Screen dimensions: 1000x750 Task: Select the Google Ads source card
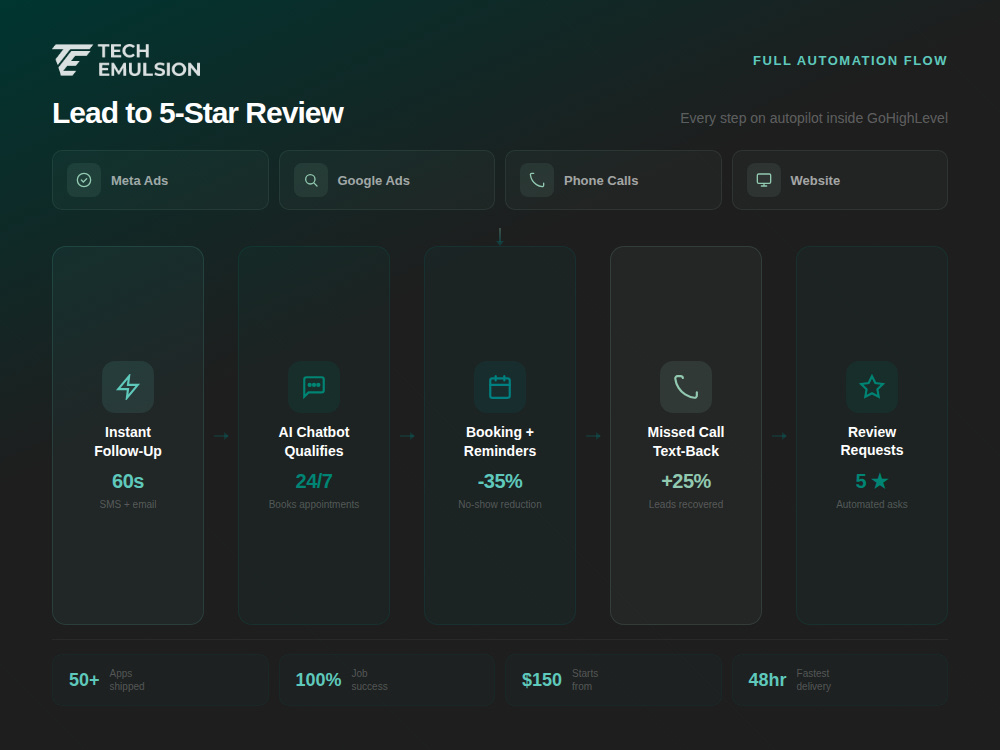coord(386,180)
